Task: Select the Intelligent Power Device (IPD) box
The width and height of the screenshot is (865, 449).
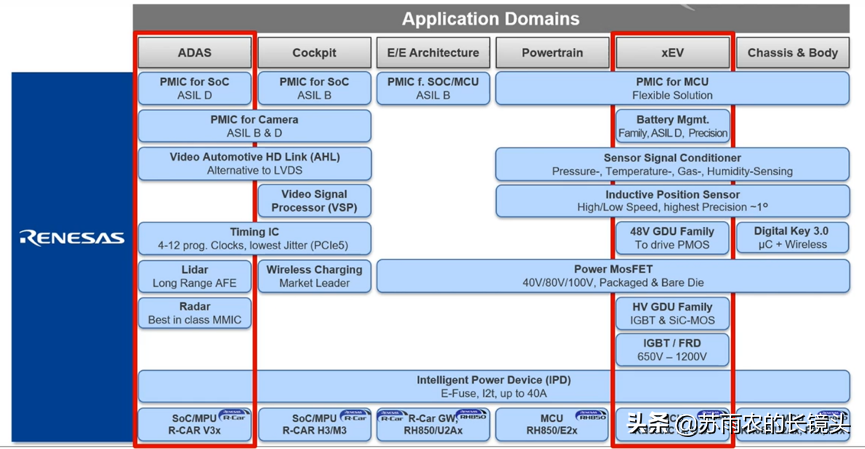Action: tap(494, 387)
